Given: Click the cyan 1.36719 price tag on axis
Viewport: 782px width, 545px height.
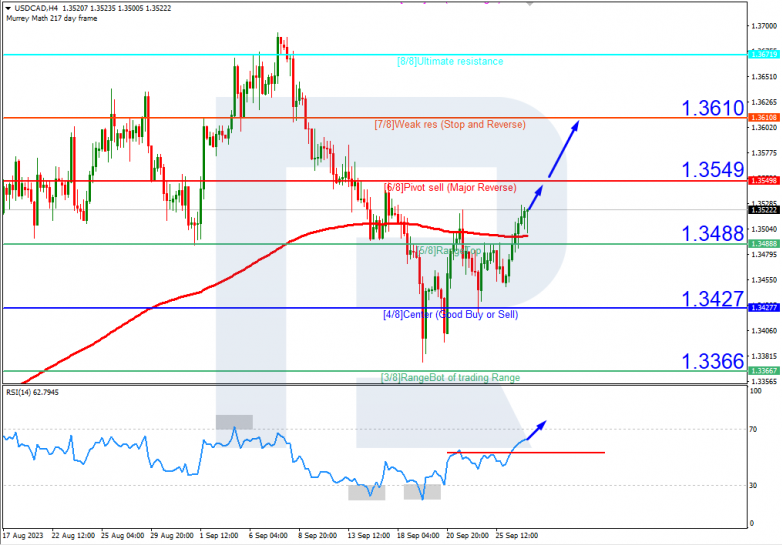Looking at the screenshot, I should pos(764,54).
